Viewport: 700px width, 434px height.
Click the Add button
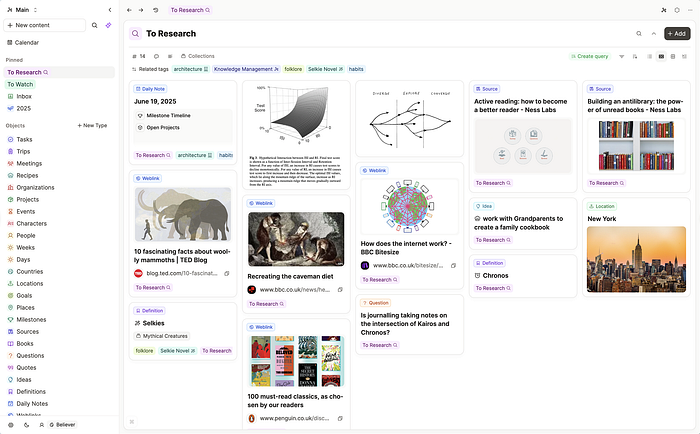click(x=677, y=33)
